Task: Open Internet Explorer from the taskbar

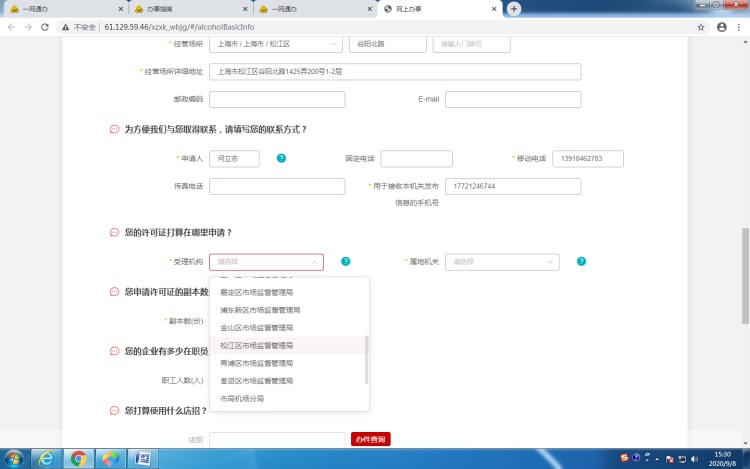Action: (44, 458)
